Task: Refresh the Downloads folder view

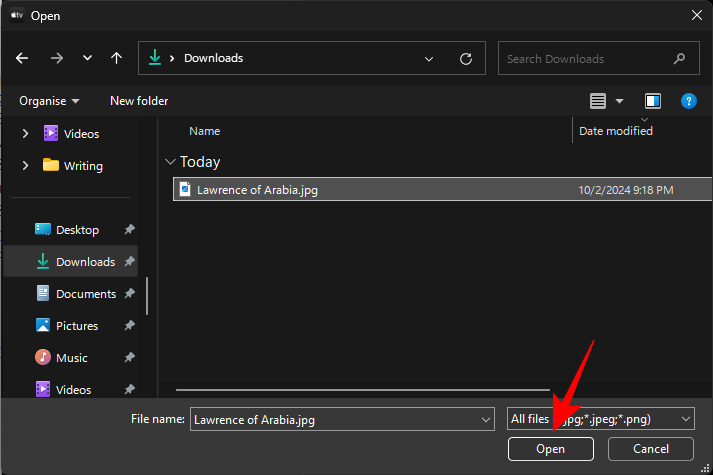Action: (465, 59)
